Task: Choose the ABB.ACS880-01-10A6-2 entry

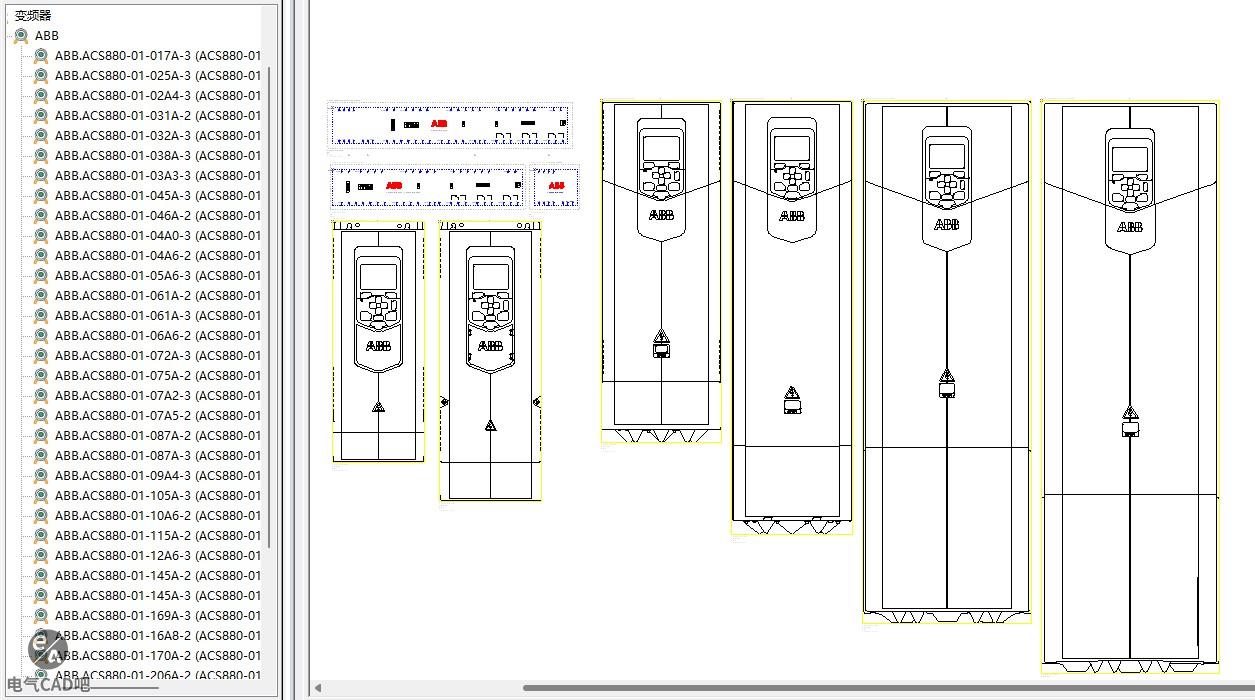Action: pos(158,515)
